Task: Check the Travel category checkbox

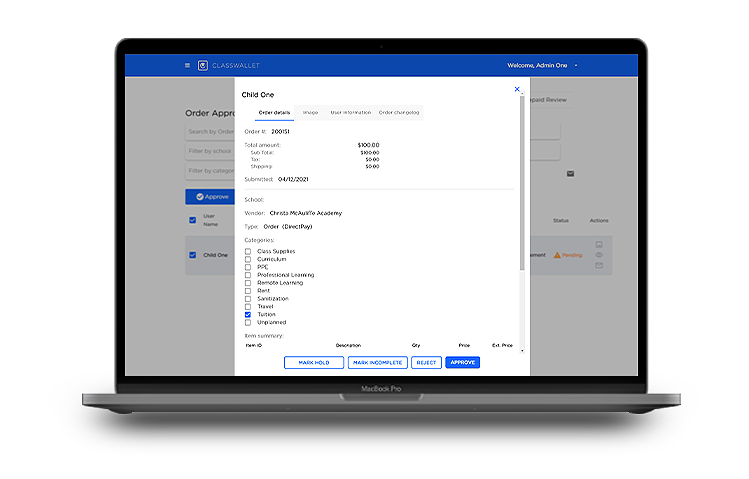Action: (248, 307)
